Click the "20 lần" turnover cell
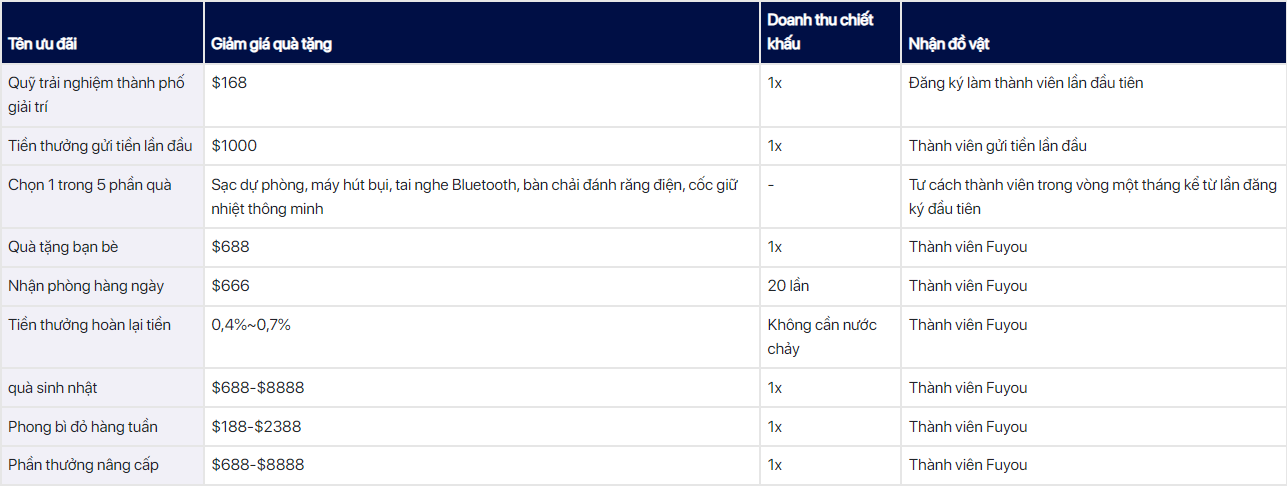The width and height of the screenshot is (1287, 486). coord(788,286)
